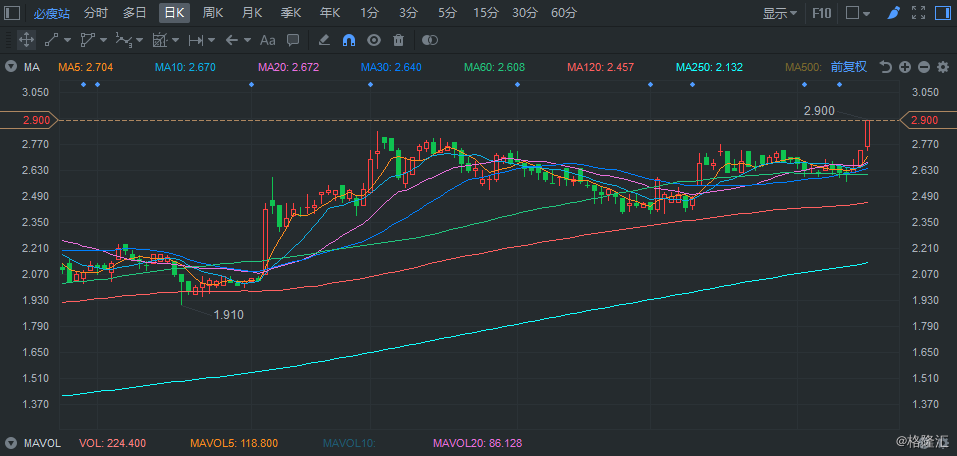Switch to the 周K weekly tab
Screen dimensions: 957x456
(213, 13)
